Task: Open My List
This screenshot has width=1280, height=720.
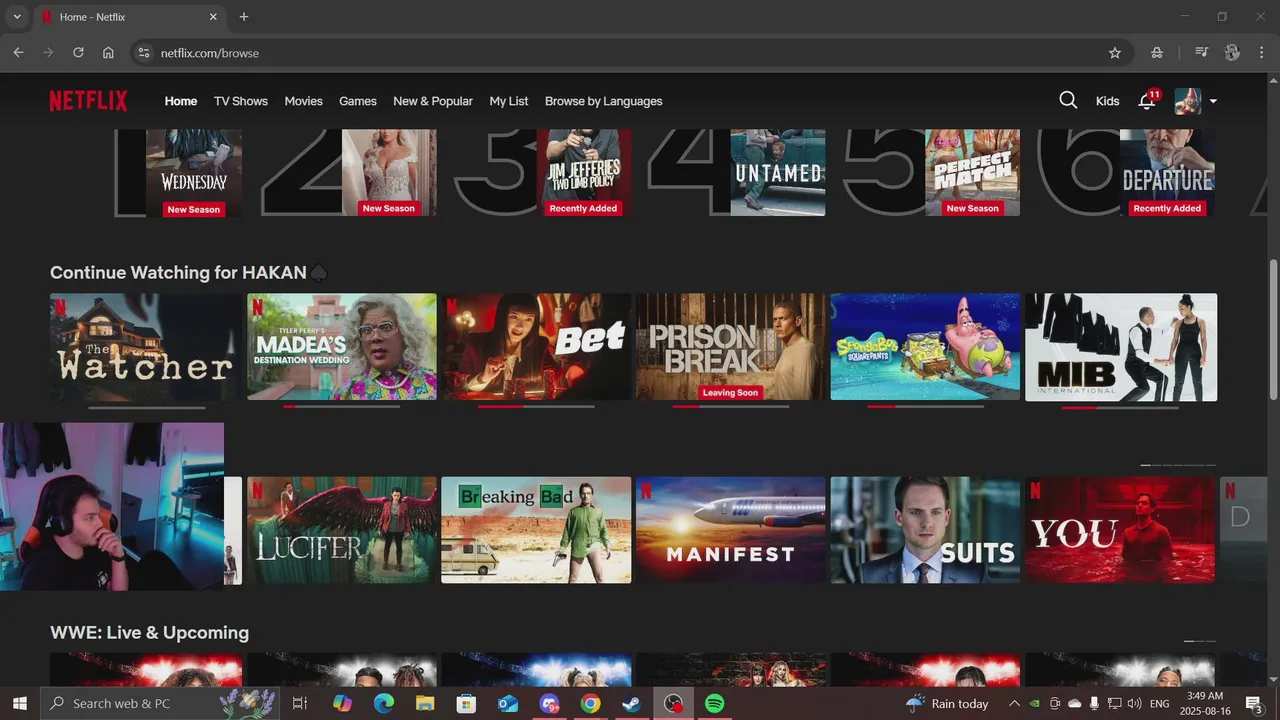Action: coord(509,101)
